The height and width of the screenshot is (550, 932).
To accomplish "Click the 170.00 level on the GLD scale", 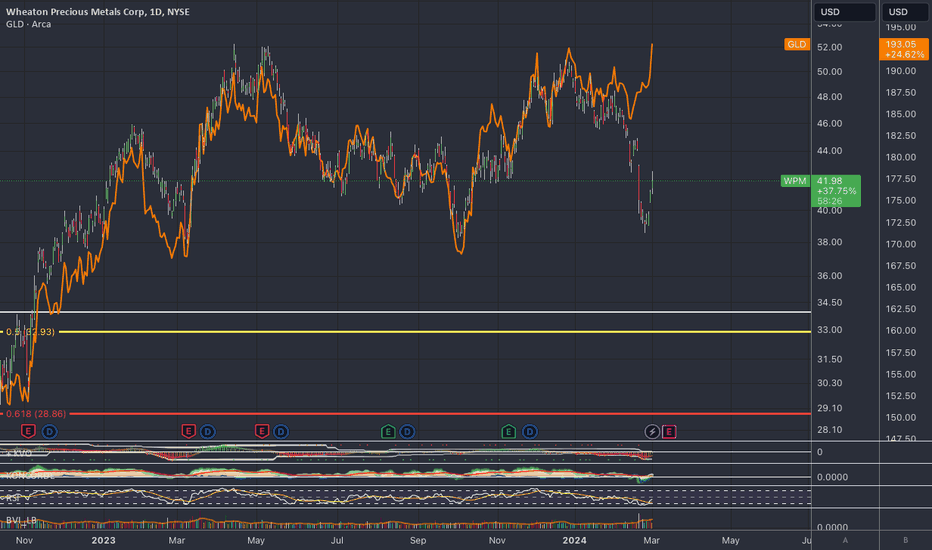I will (x=900, y=244).
